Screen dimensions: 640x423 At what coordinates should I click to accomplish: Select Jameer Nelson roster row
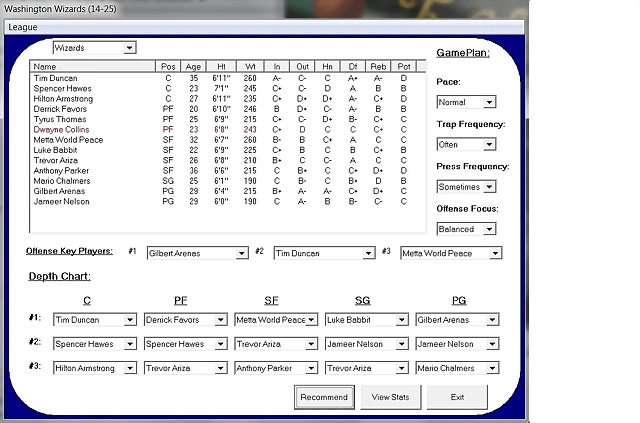click(x=228, y=201)
